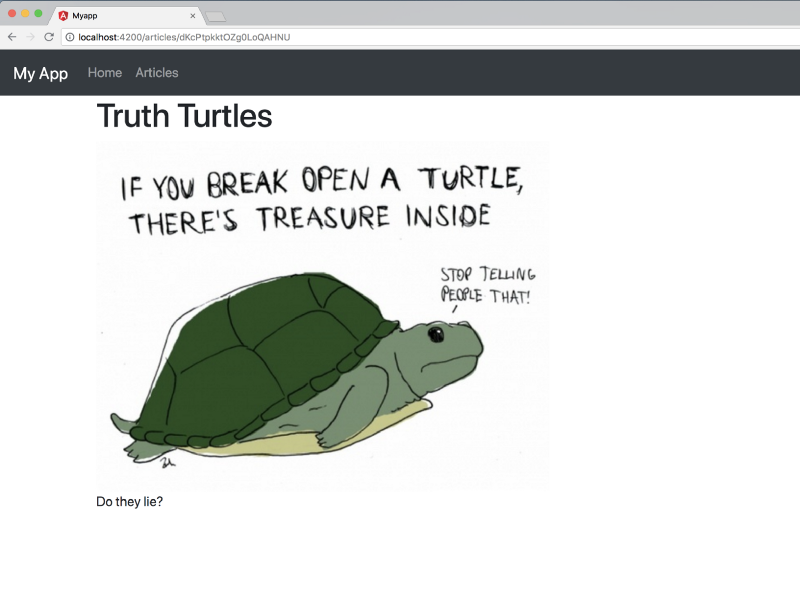The image size is (800, 590).
Task: Open a new tab with the new-tab button
Action: pyautogui.click(x=215, y=16)
